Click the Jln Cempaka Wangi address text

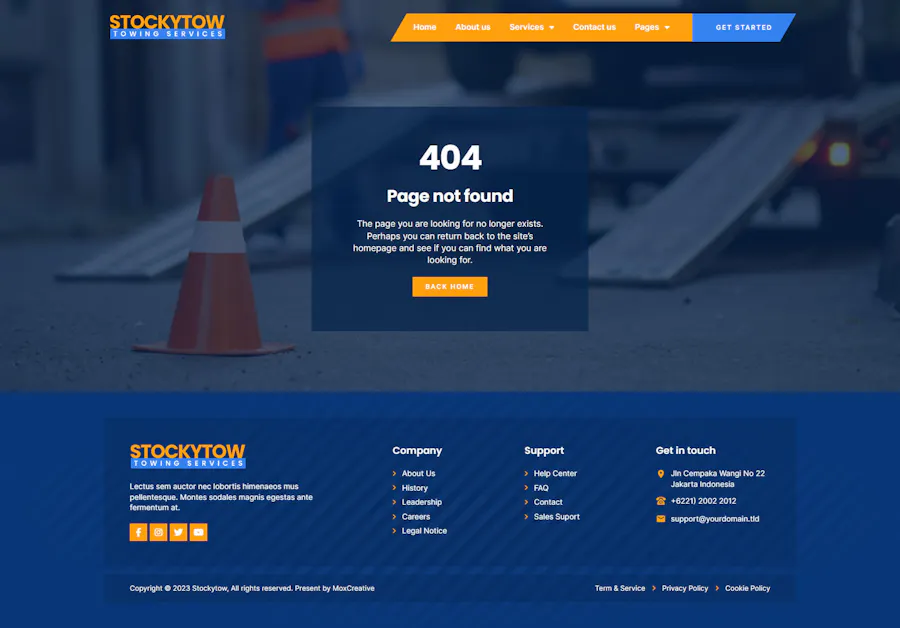tap(717, 479)
